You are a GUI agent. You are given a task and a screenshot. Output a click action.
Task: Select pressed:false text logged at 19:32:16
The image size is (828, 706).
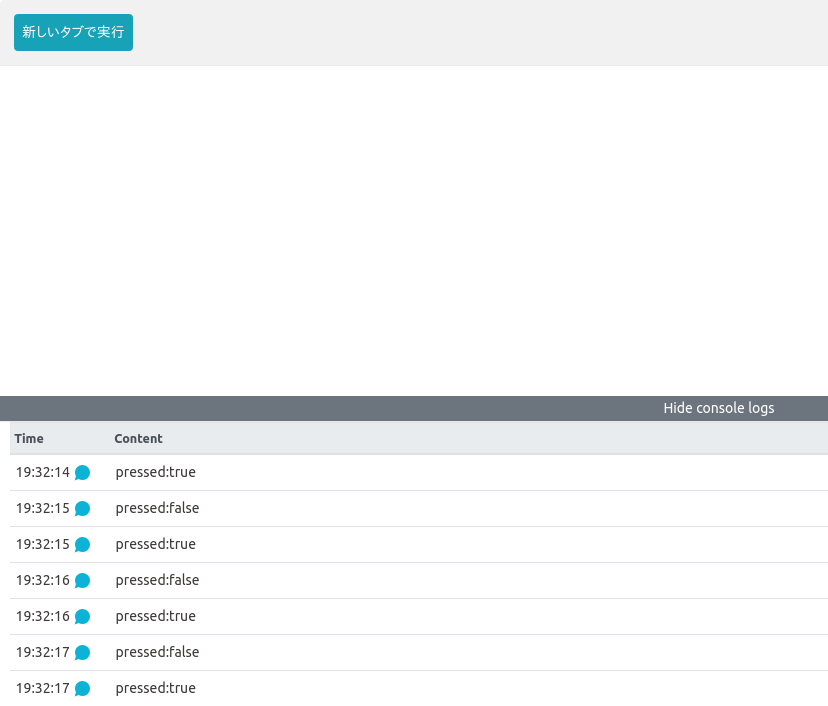[157, 580]
